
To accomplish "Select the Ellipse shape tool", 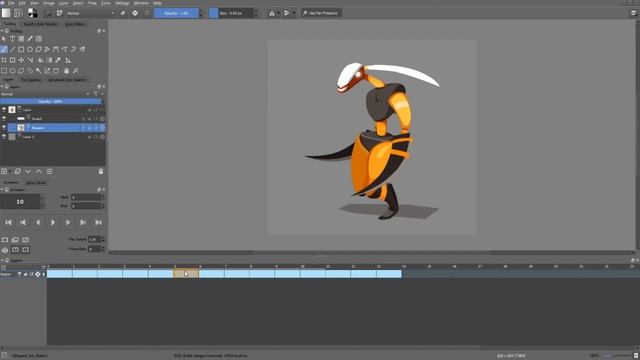I will pyautogui.click(x=30, y=49).
